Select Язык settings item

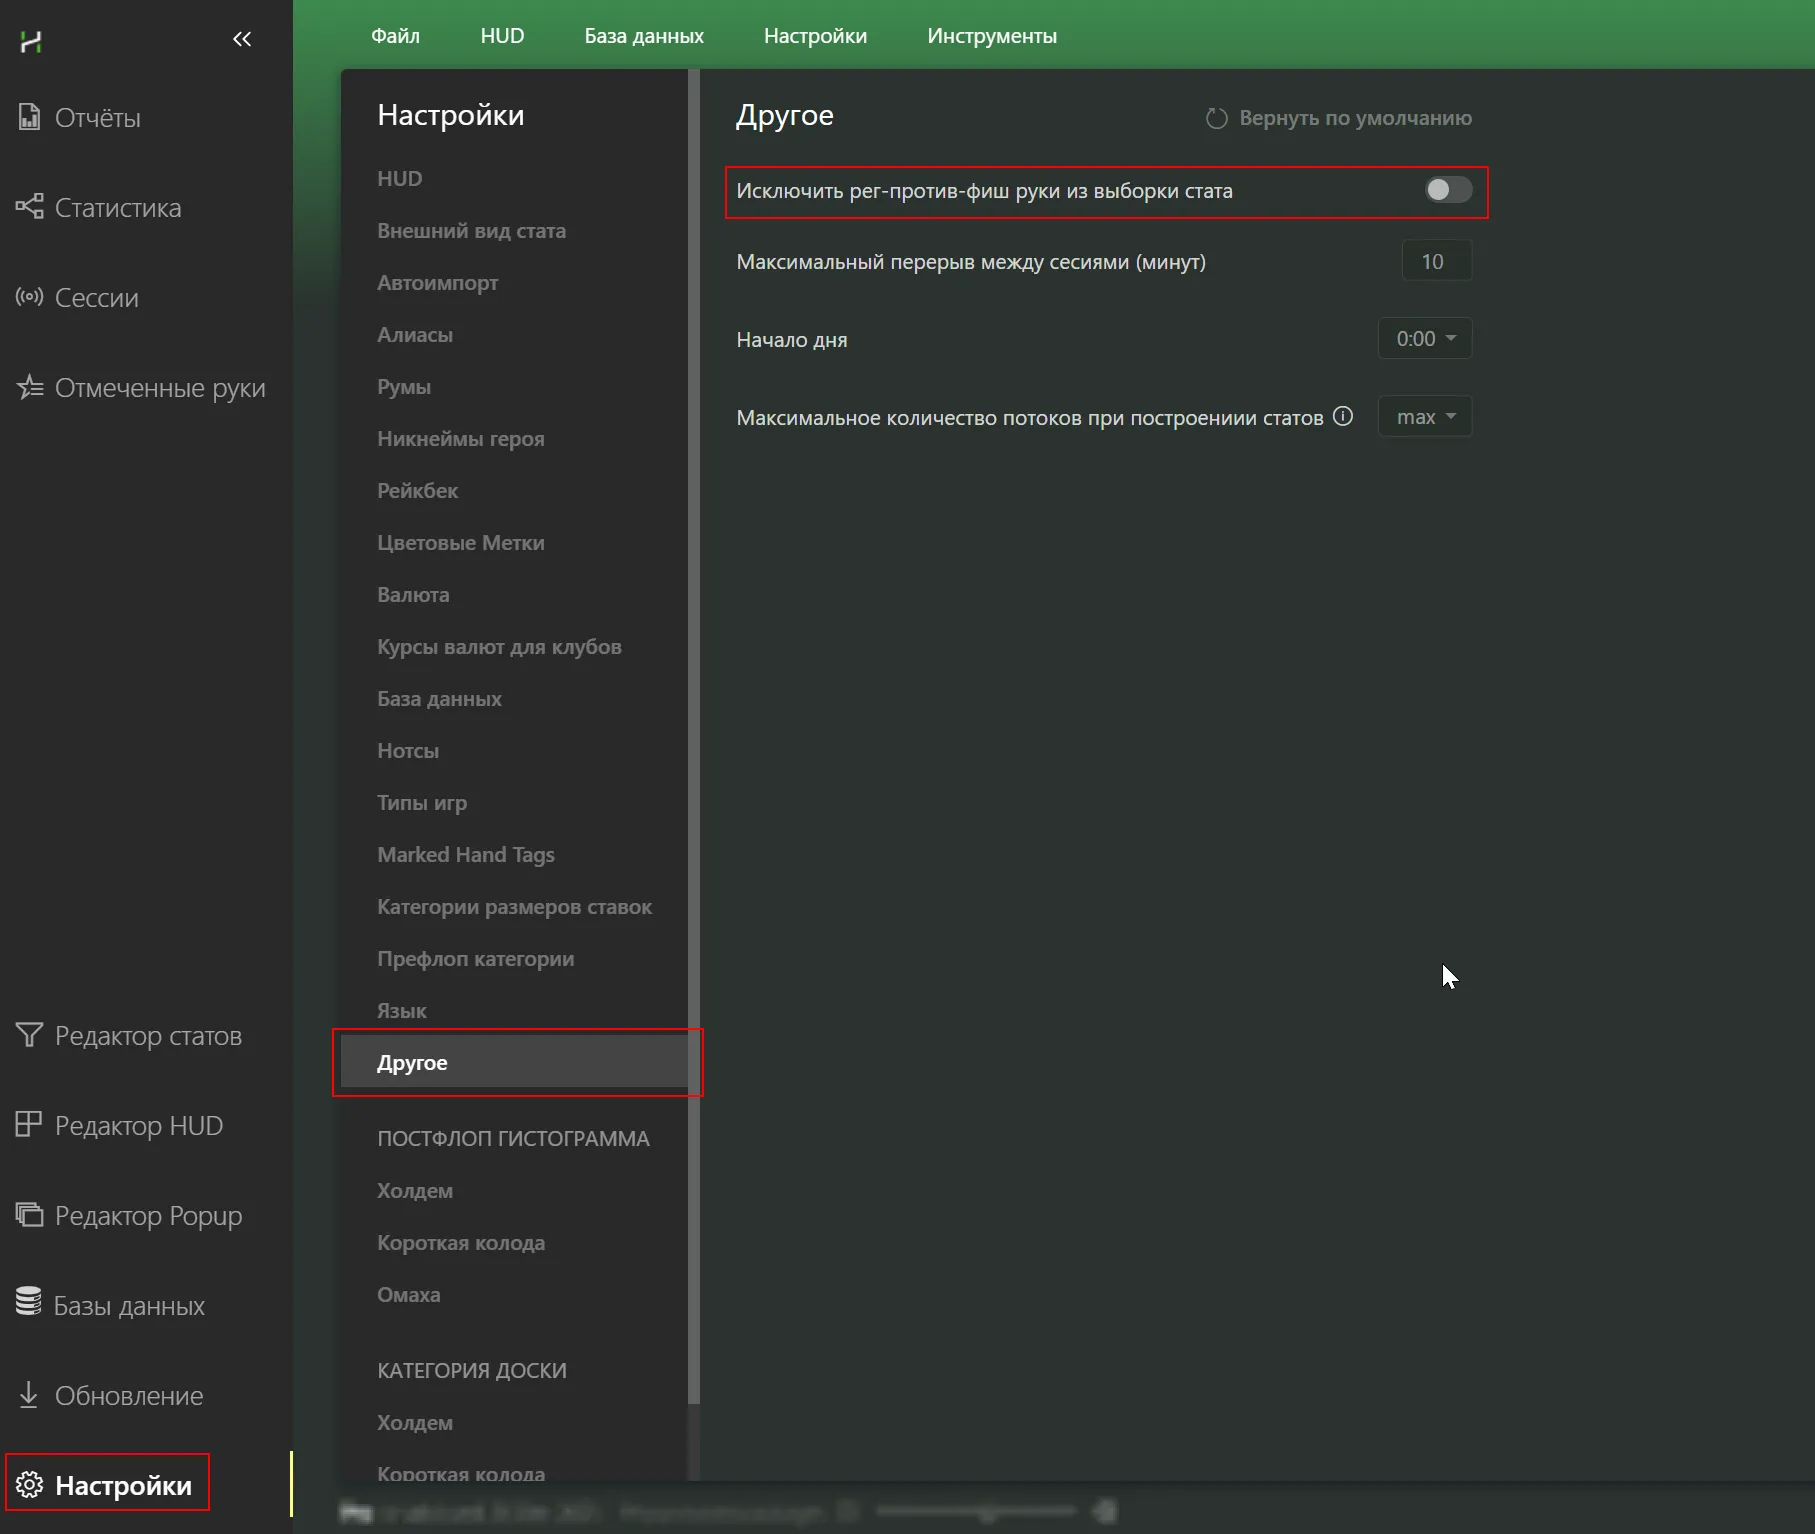401,1010
